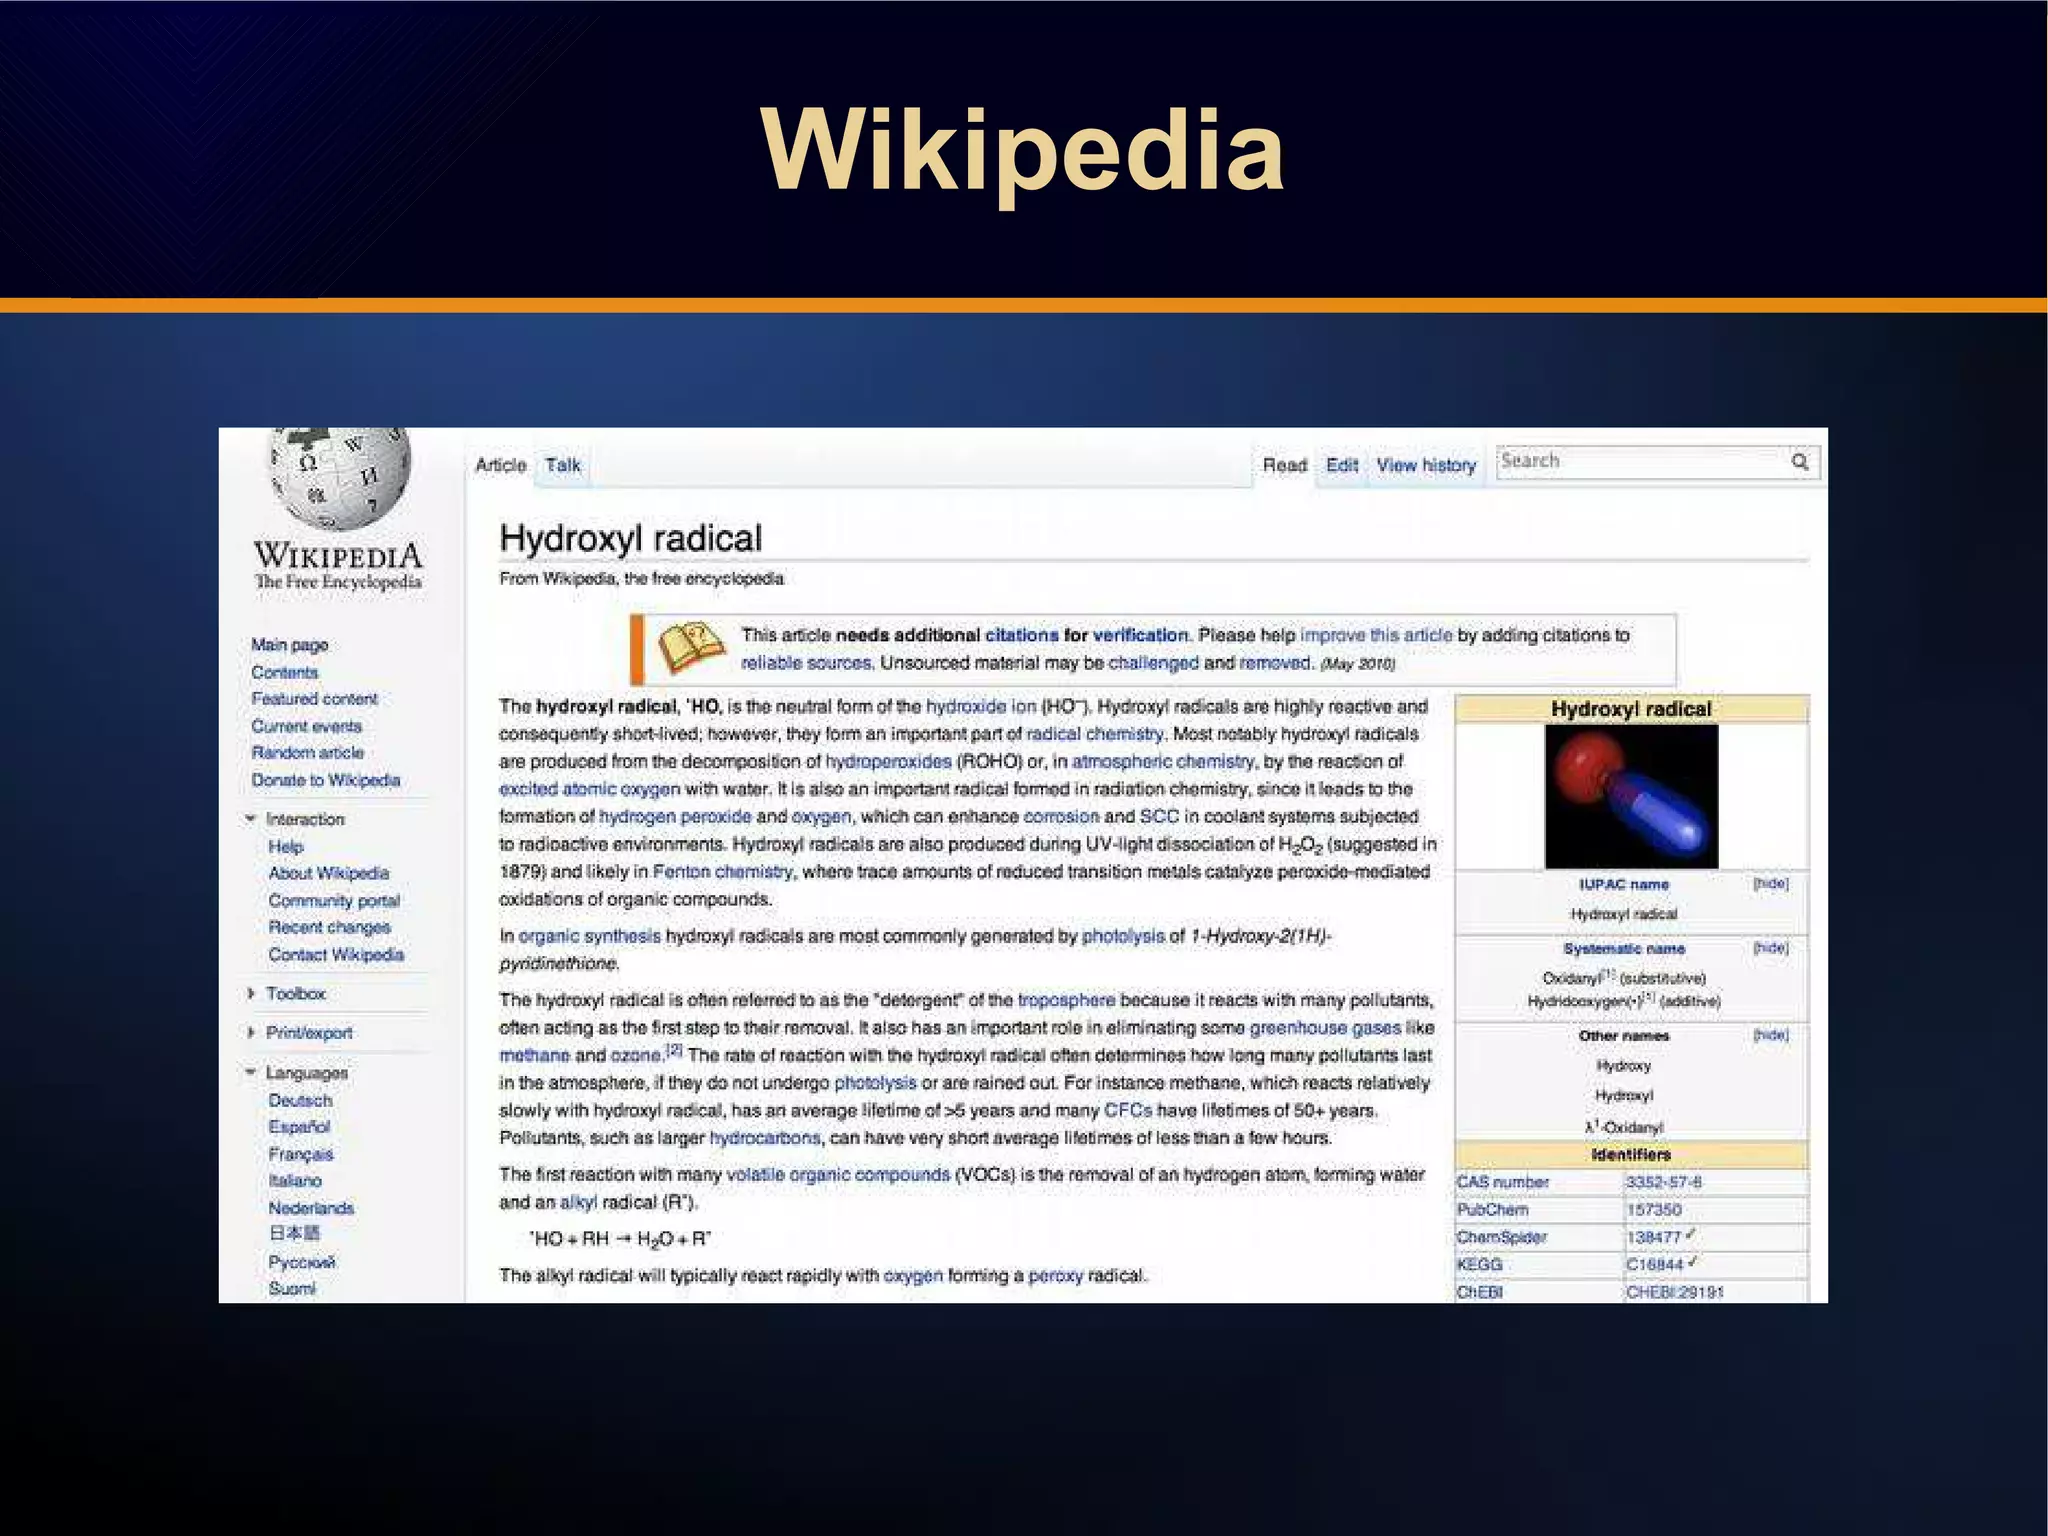Click 'improve this article' link in notice
This screenshot has width=2048, height=1536.
coord(1376,635)
